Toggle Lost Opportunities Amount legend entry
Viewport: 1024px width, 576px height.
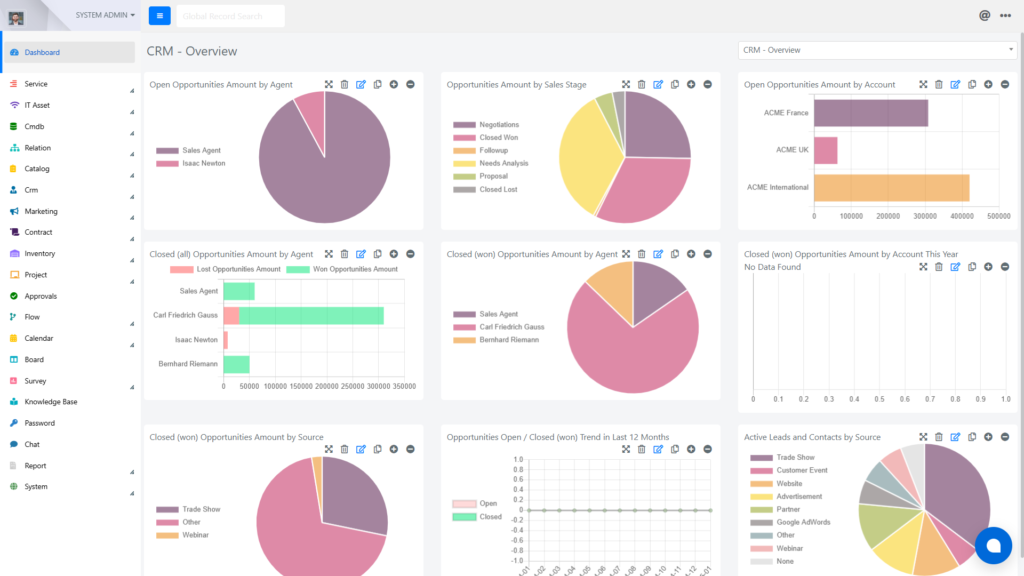225,269
